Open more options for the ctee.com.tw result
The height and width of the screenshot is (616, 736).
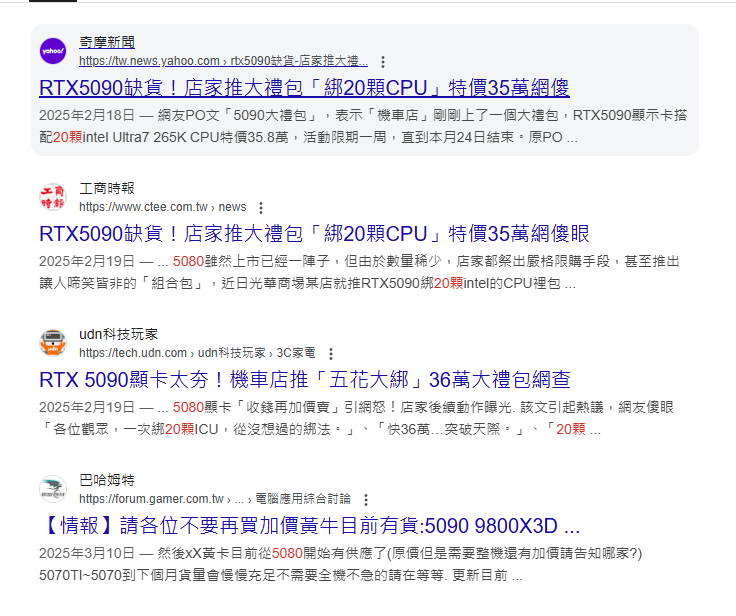261,208
